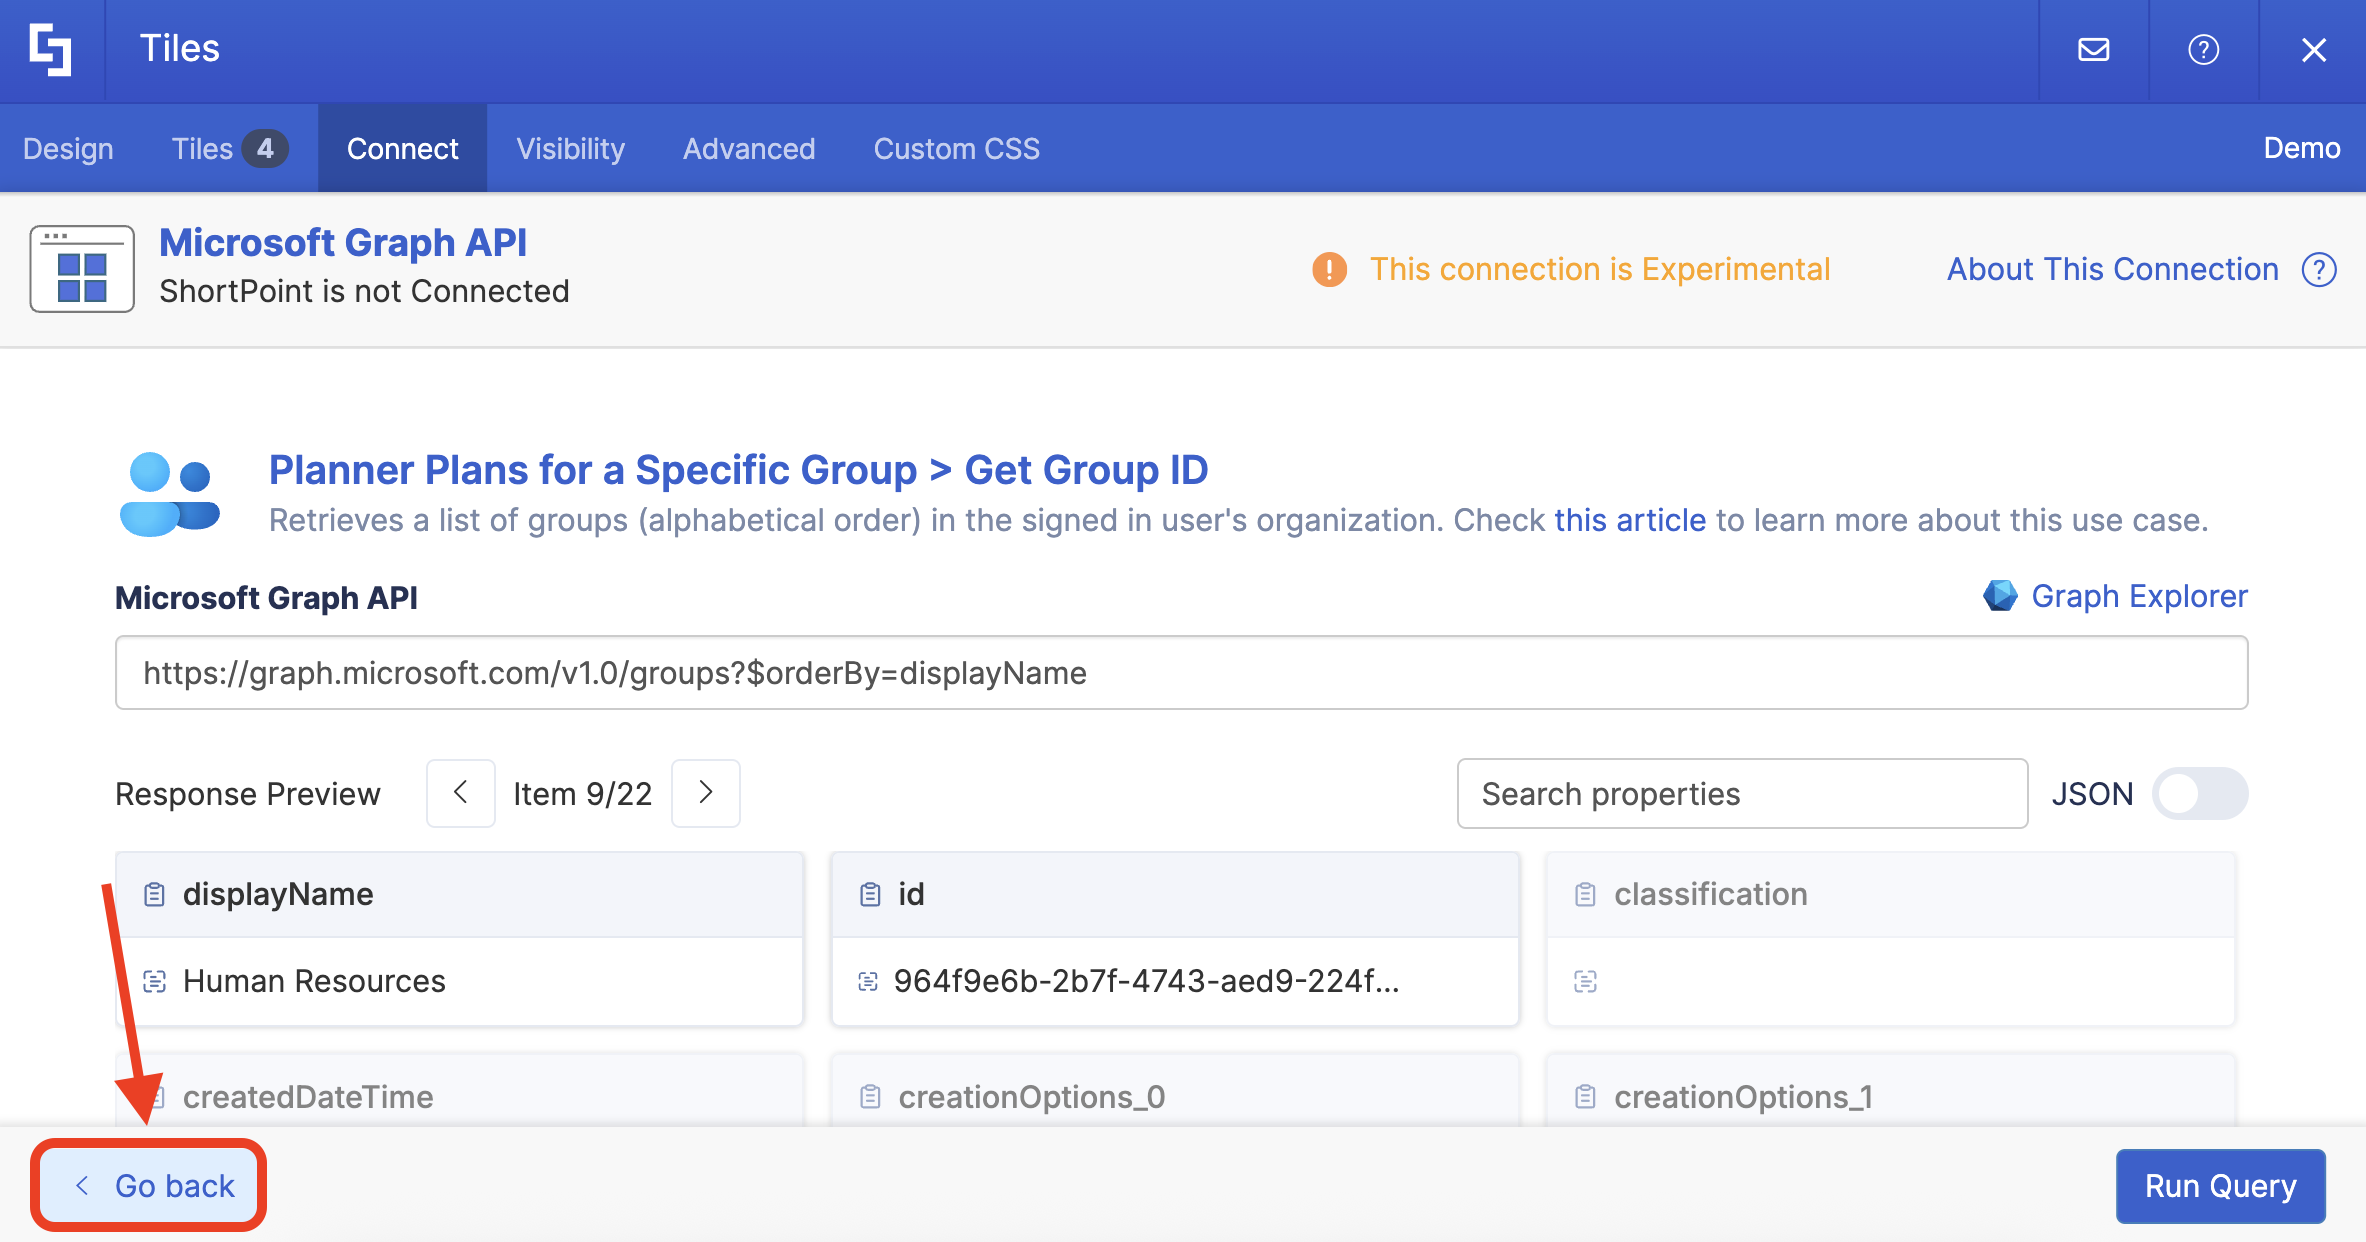
Task: Click the help question mark icon in header
Action: click(x=2203, y=50)
